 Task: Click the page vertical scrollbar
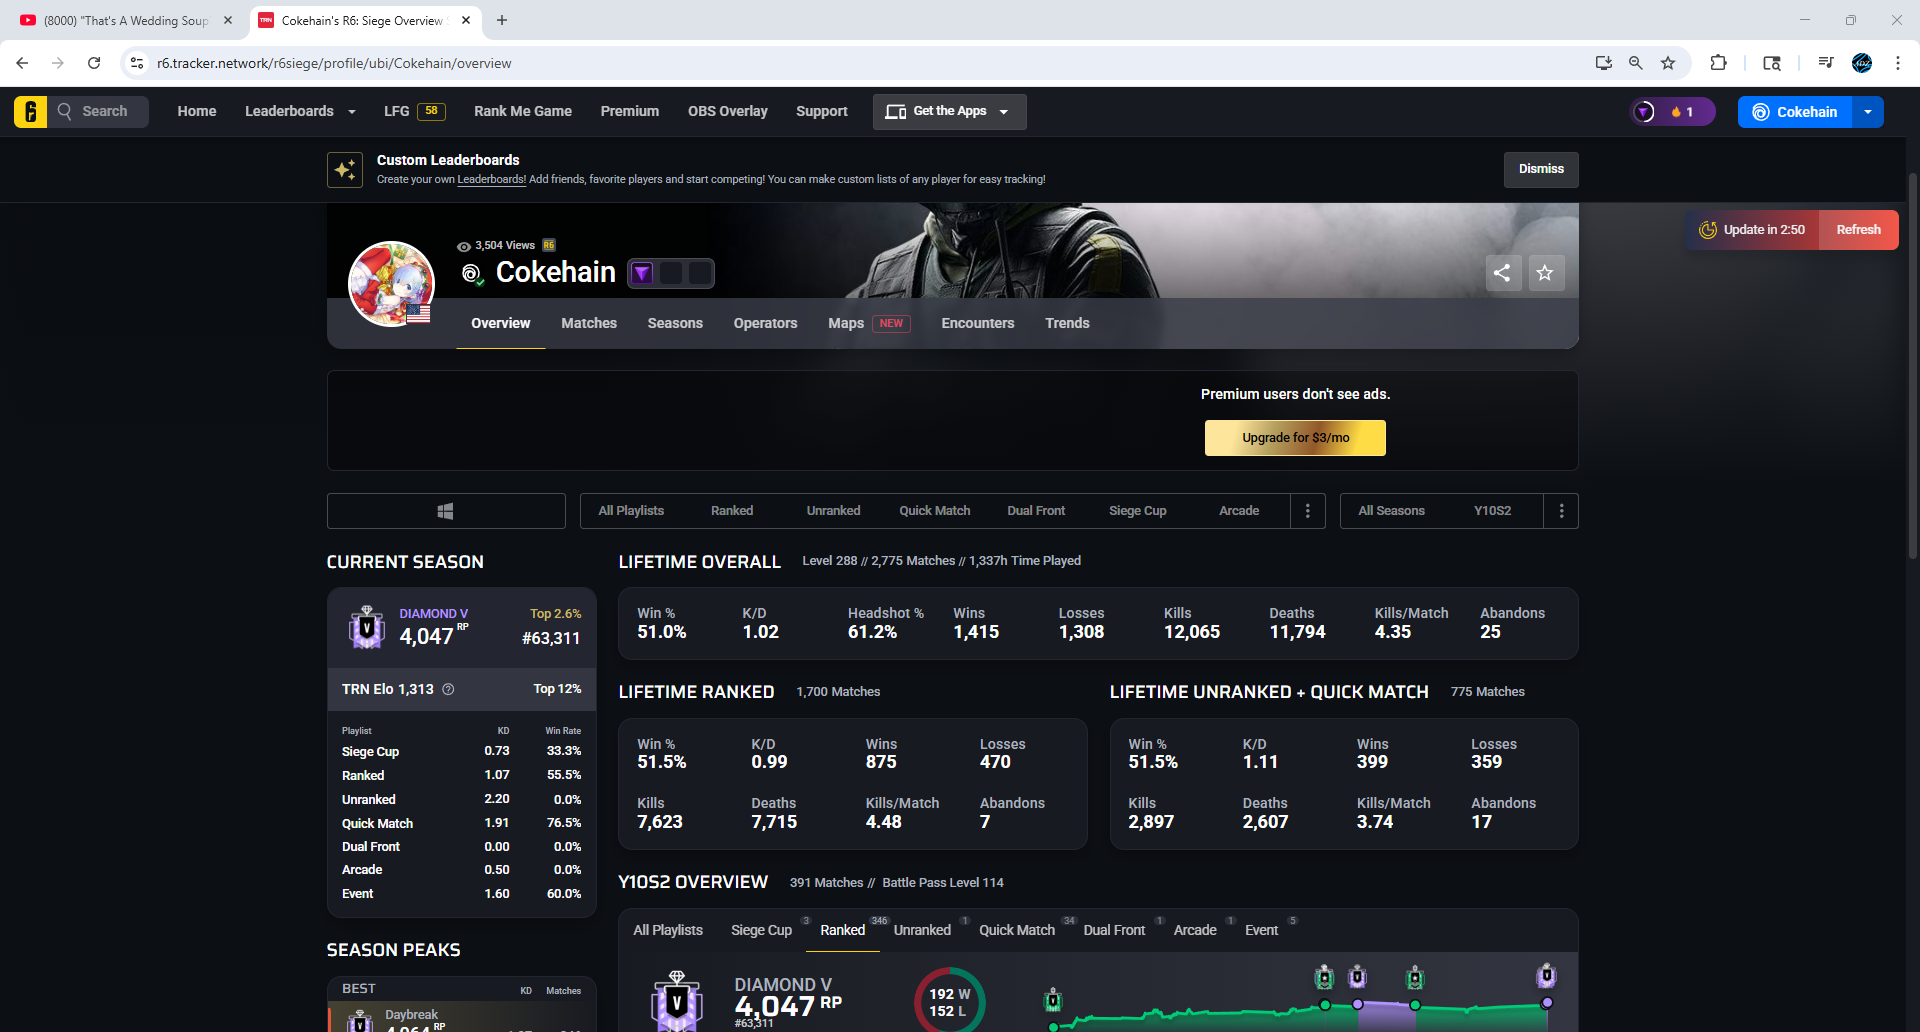1913,365
